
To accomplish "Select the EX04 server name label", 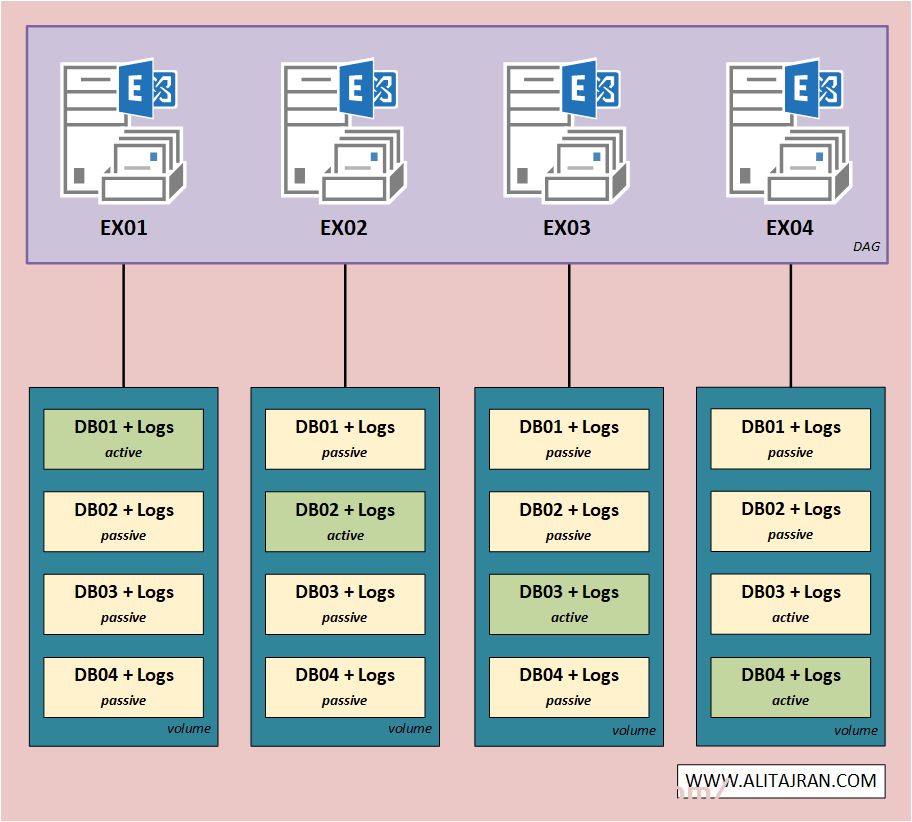I will 789,228.
